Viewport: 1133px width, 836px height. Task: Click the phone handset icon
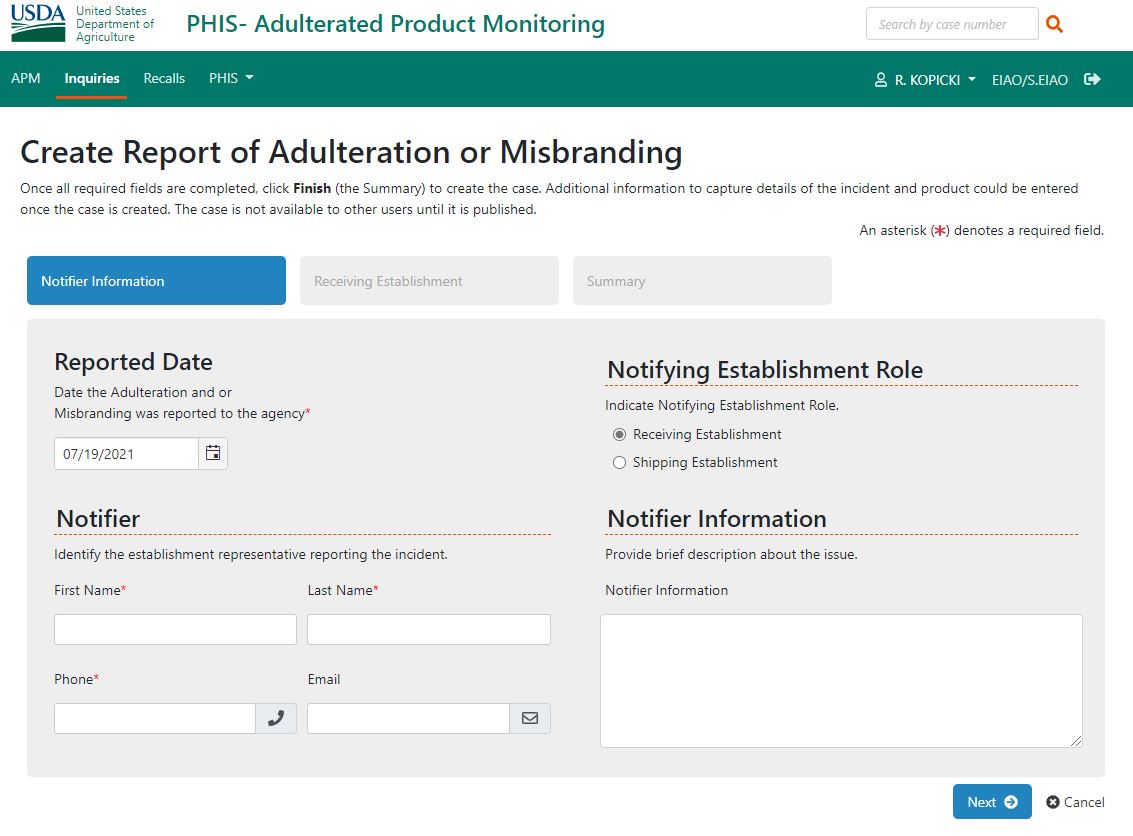pos(276,718)
